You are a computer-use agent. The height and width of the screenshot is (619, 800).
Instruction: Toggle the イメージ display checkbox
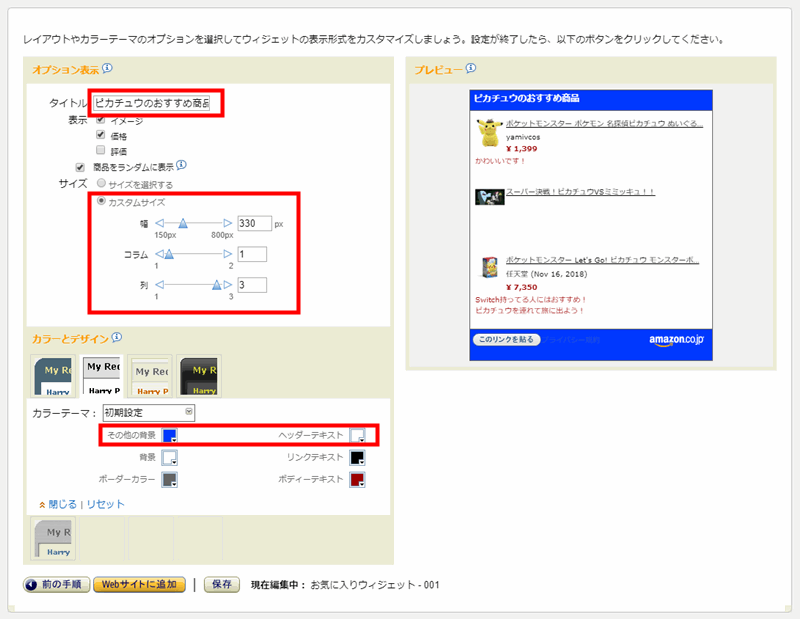tap(101, 120)
